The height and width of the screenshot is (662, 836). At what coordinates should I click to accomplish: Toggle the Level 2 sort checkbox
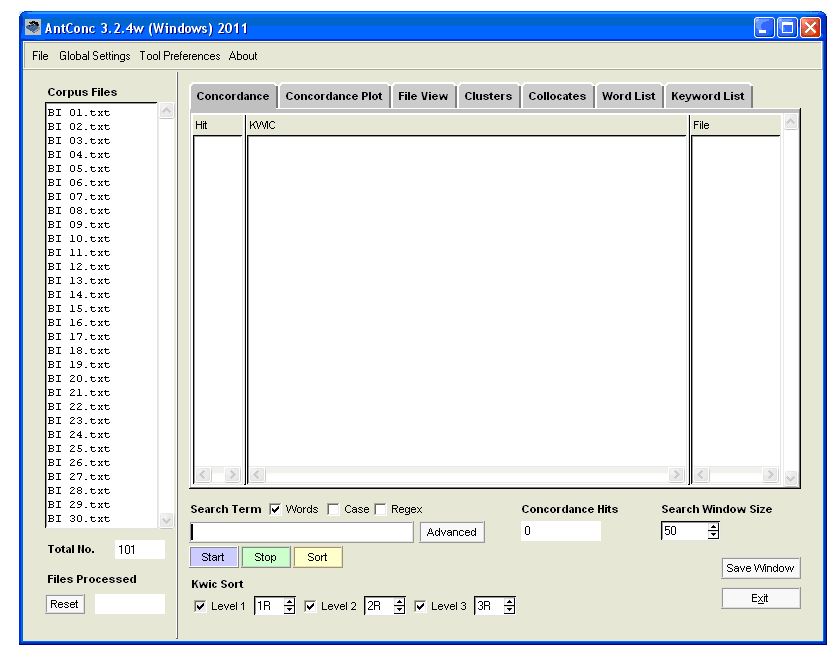[310, 607]
